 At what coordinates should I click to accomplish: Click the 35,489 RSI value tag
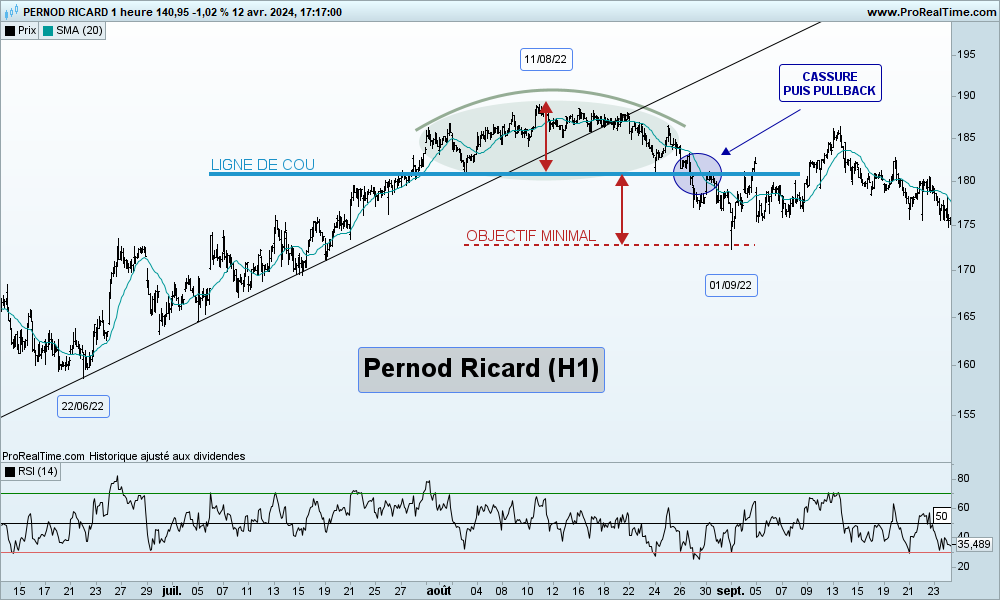click(974, 544)
